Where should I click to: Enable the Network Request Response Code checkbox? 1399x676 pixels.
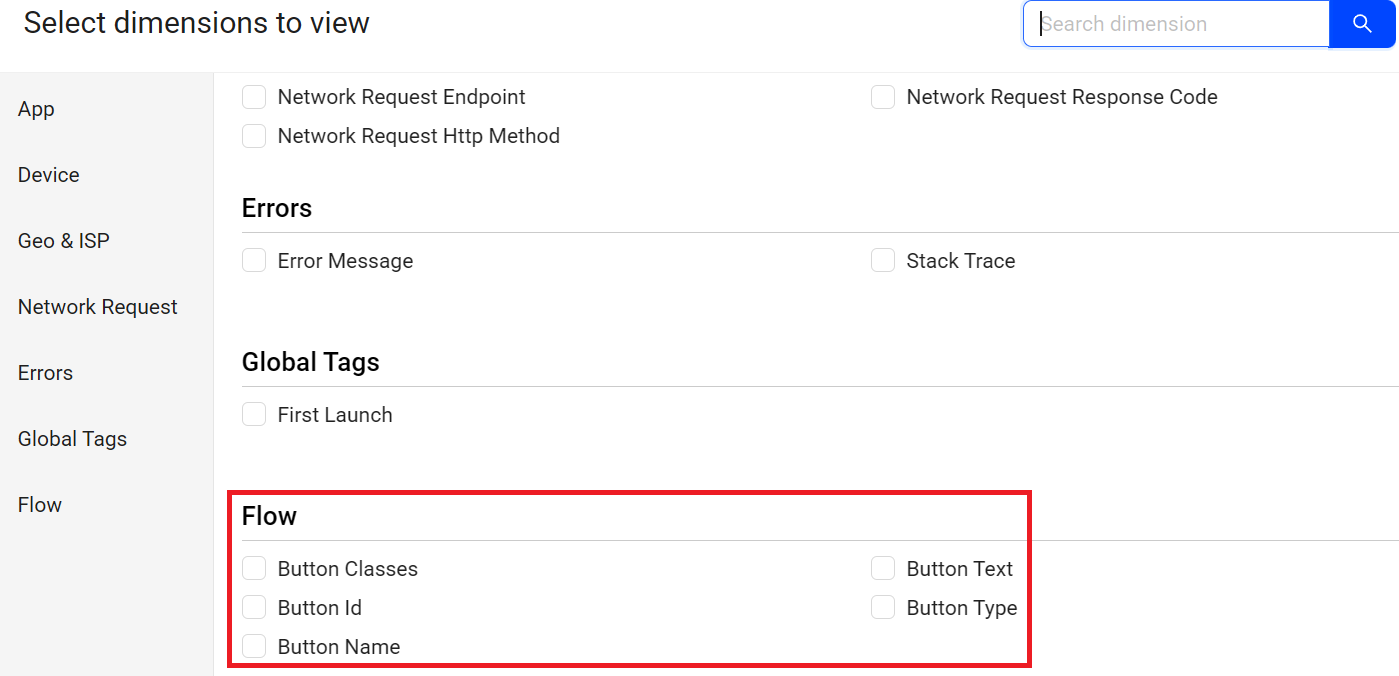[x=883, y=97]
